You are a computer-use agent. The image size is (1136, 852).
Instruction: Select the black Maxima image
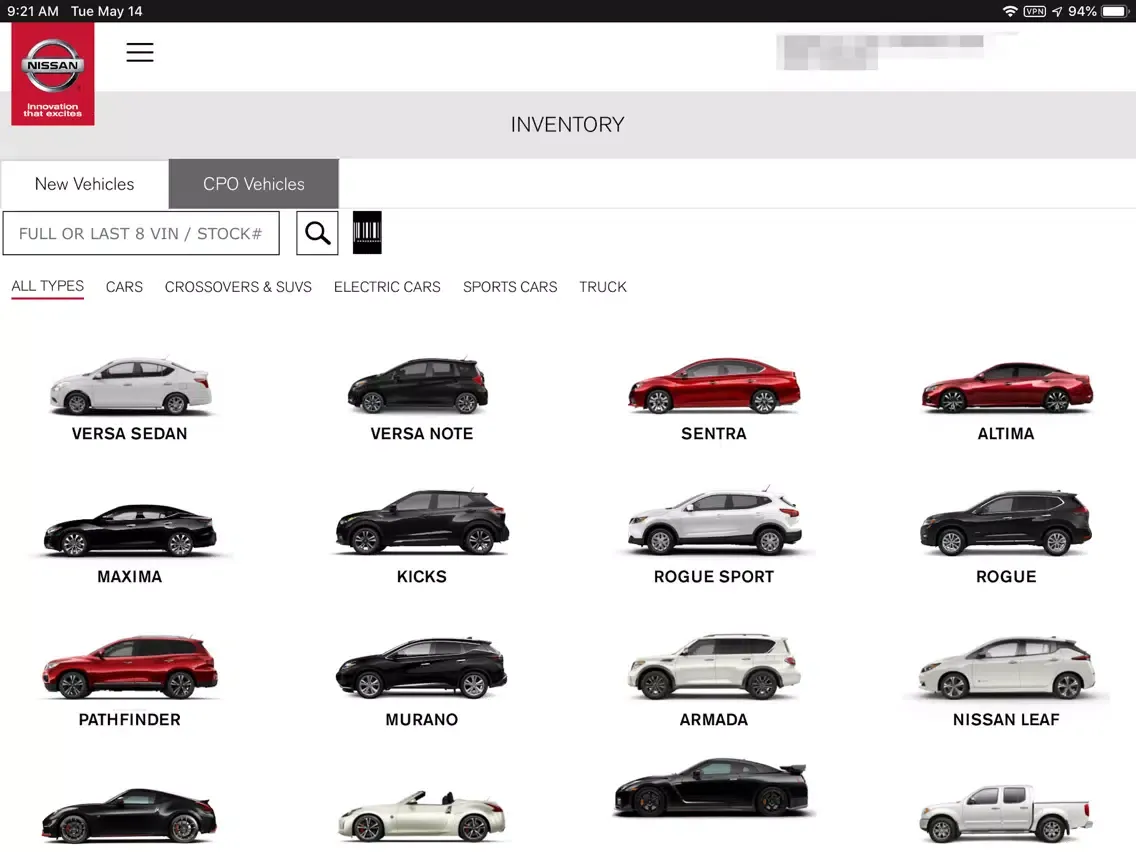tap(130, 530)
